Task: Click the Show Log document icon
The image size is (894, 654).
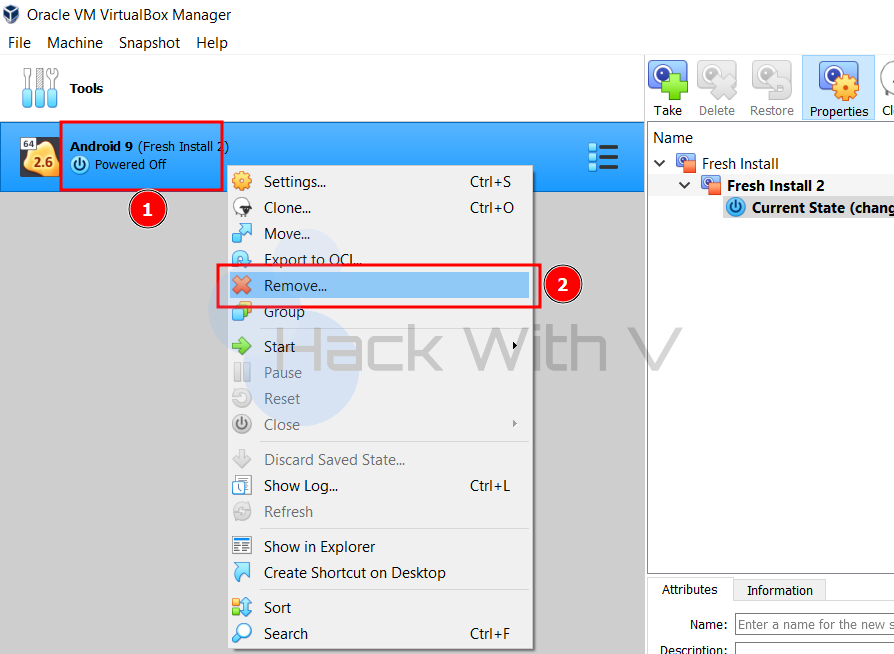Action: [x=242, y=485]
